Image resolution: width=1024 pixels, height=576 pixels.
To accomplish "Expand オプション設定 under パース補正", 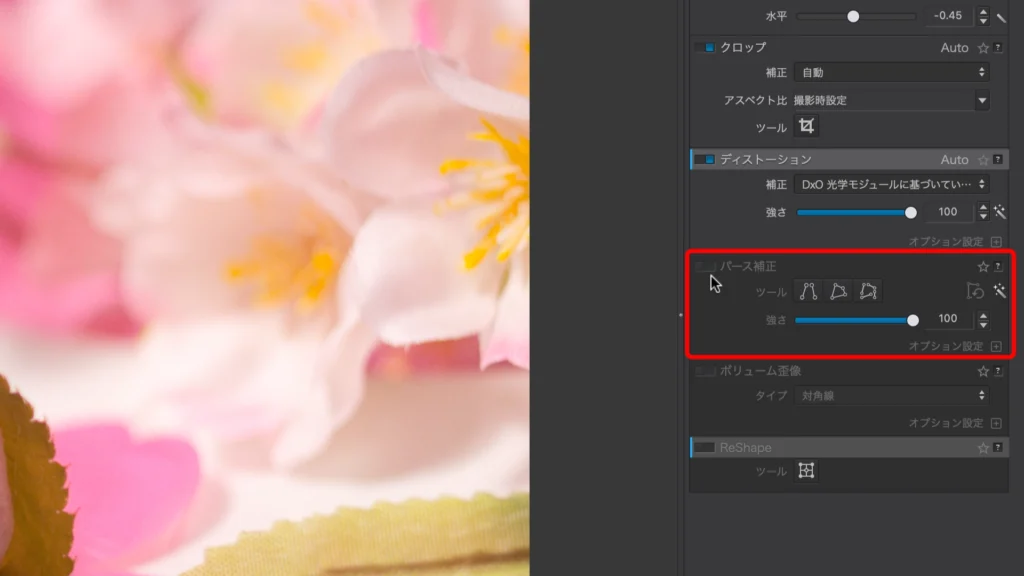I will (996, 346).
